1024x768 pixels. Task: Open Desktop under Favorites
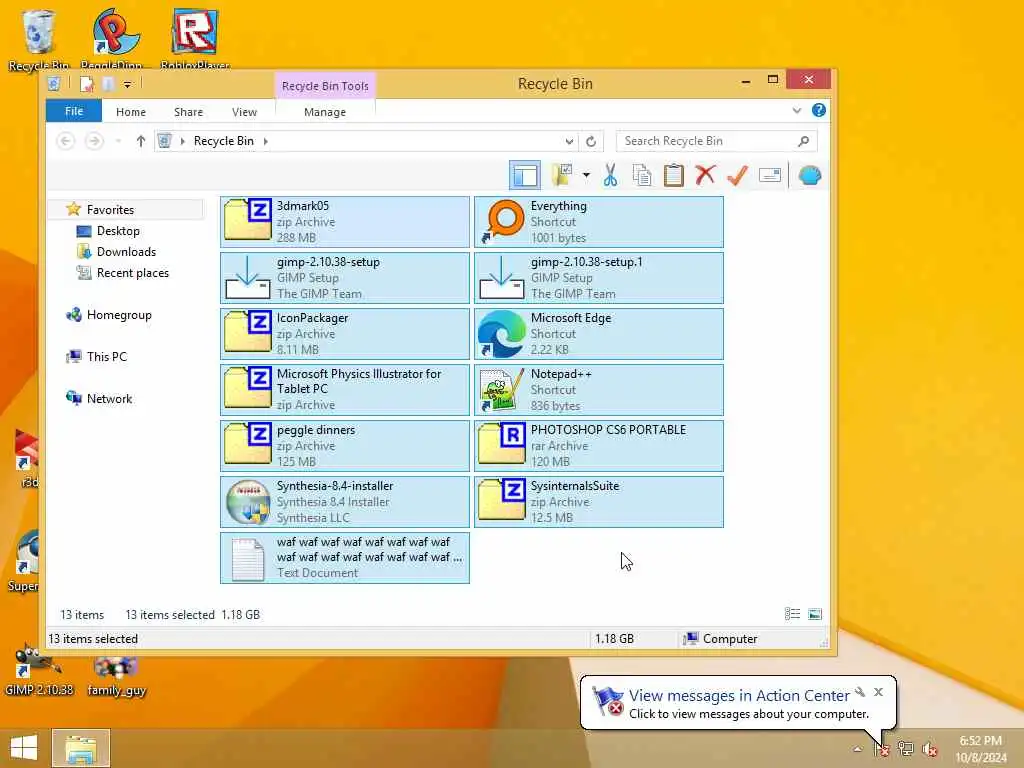[x=118, y=231]
